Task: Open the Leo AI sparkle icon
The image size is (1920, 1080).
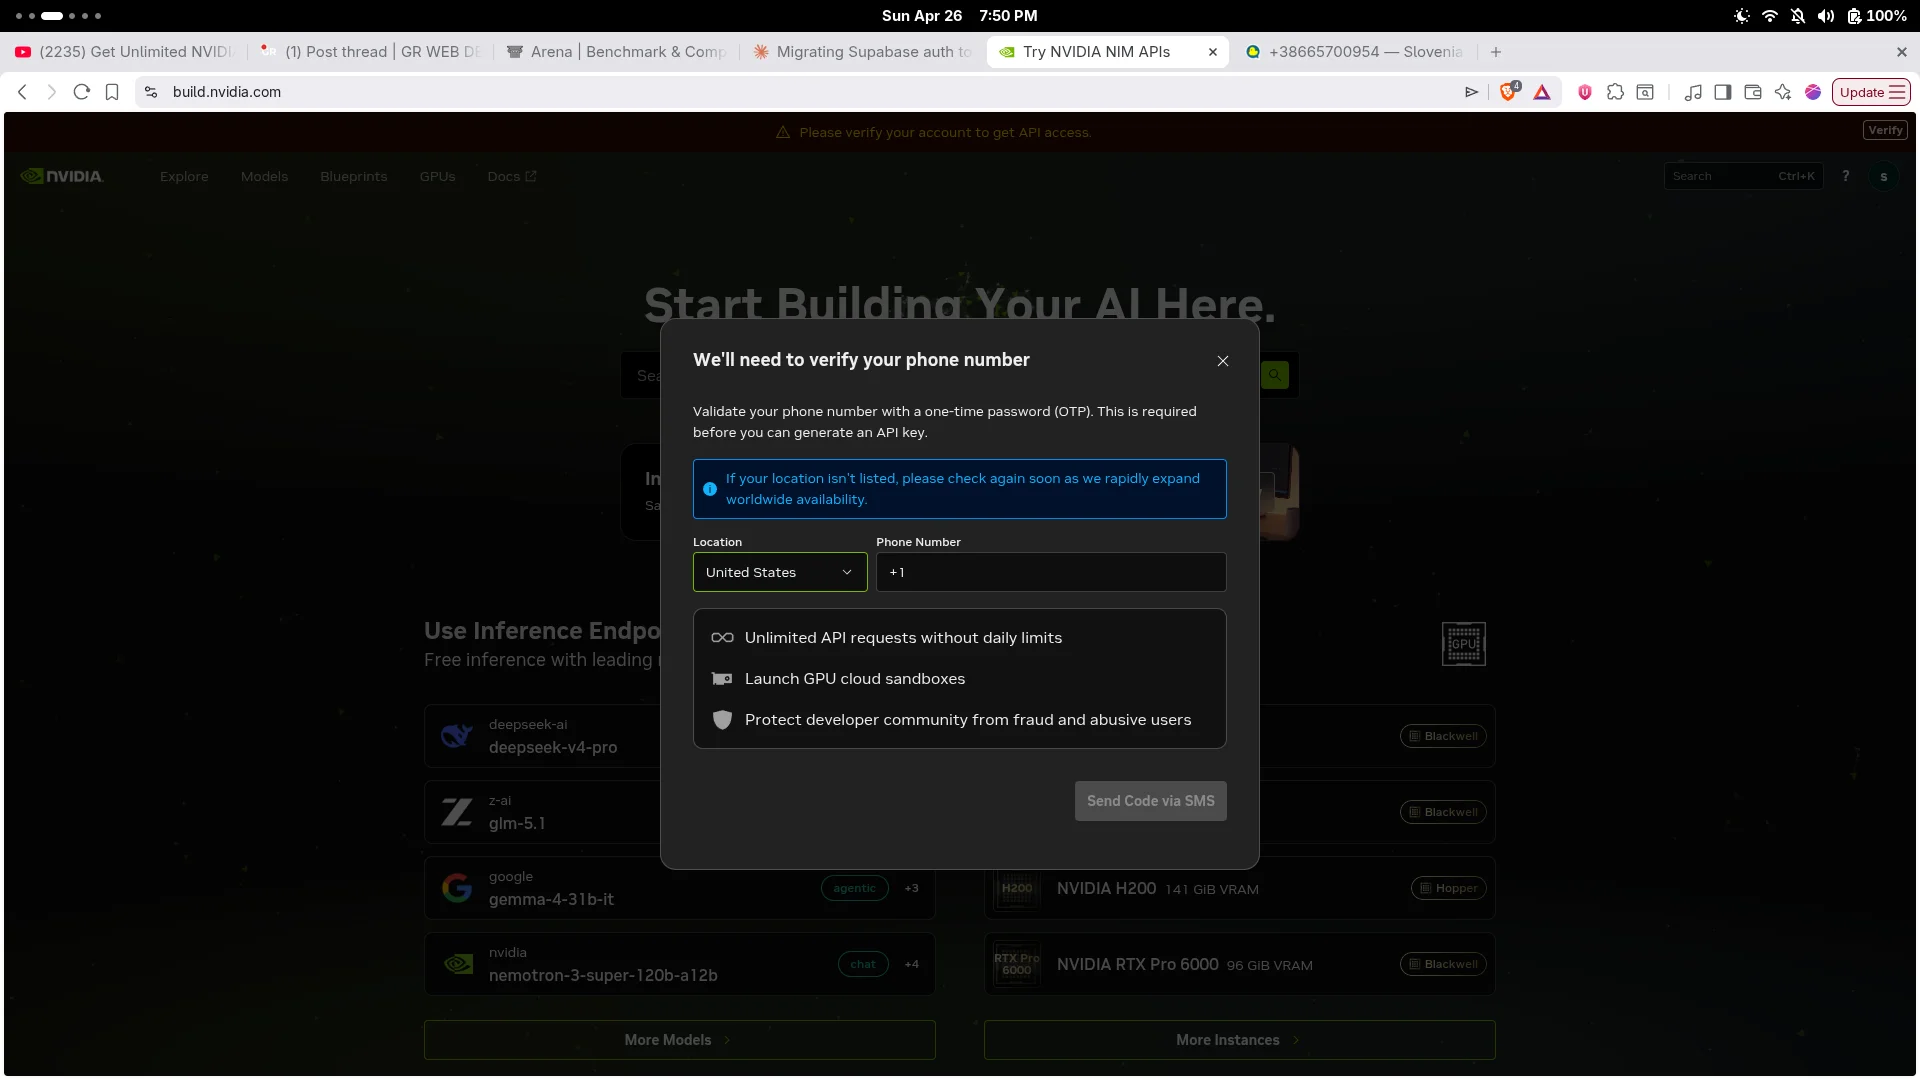Action: (x=1783, y=92)
